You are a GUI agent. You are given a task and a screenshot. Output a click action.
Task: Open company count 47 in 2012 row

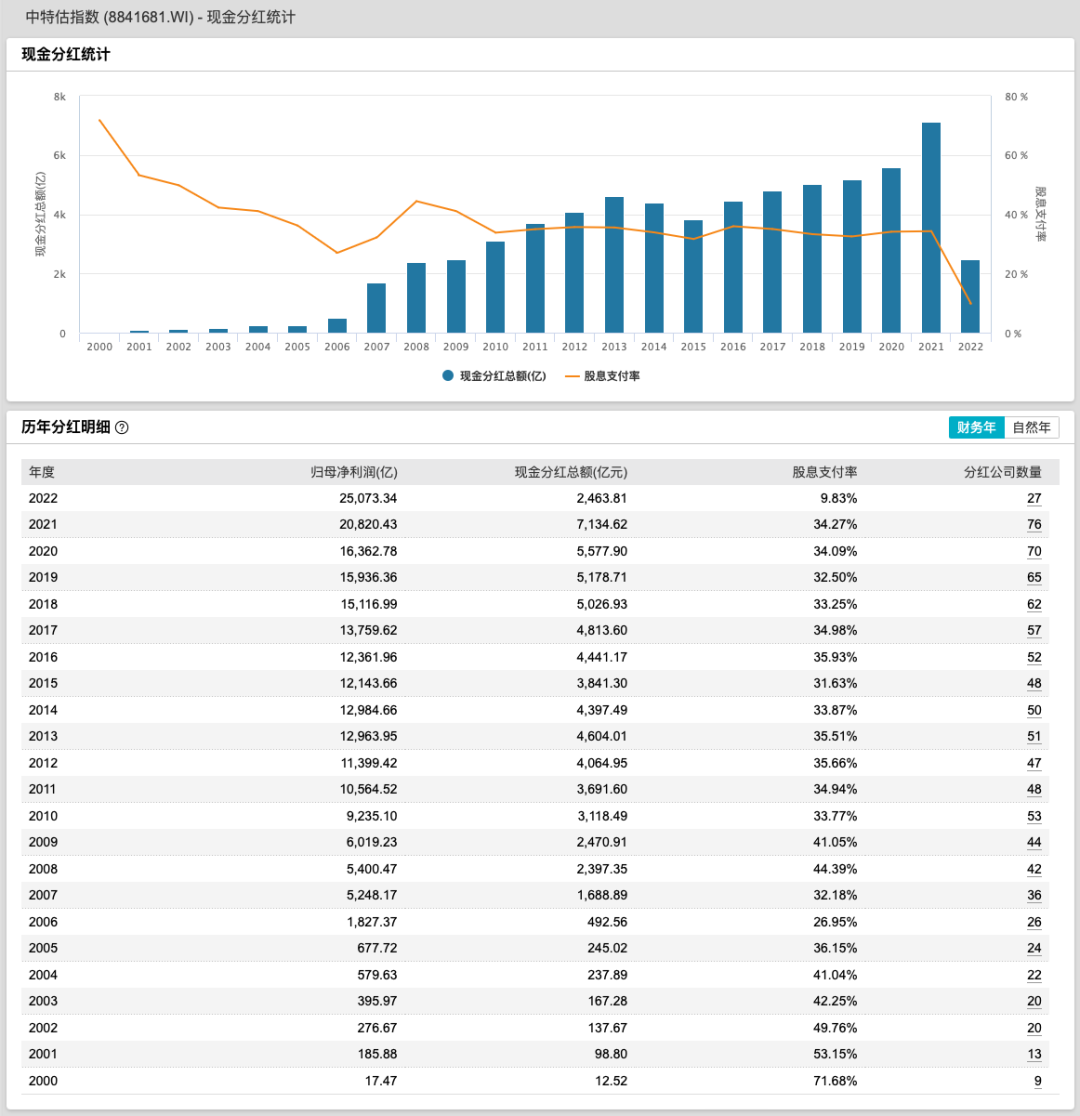(1034, 763)
